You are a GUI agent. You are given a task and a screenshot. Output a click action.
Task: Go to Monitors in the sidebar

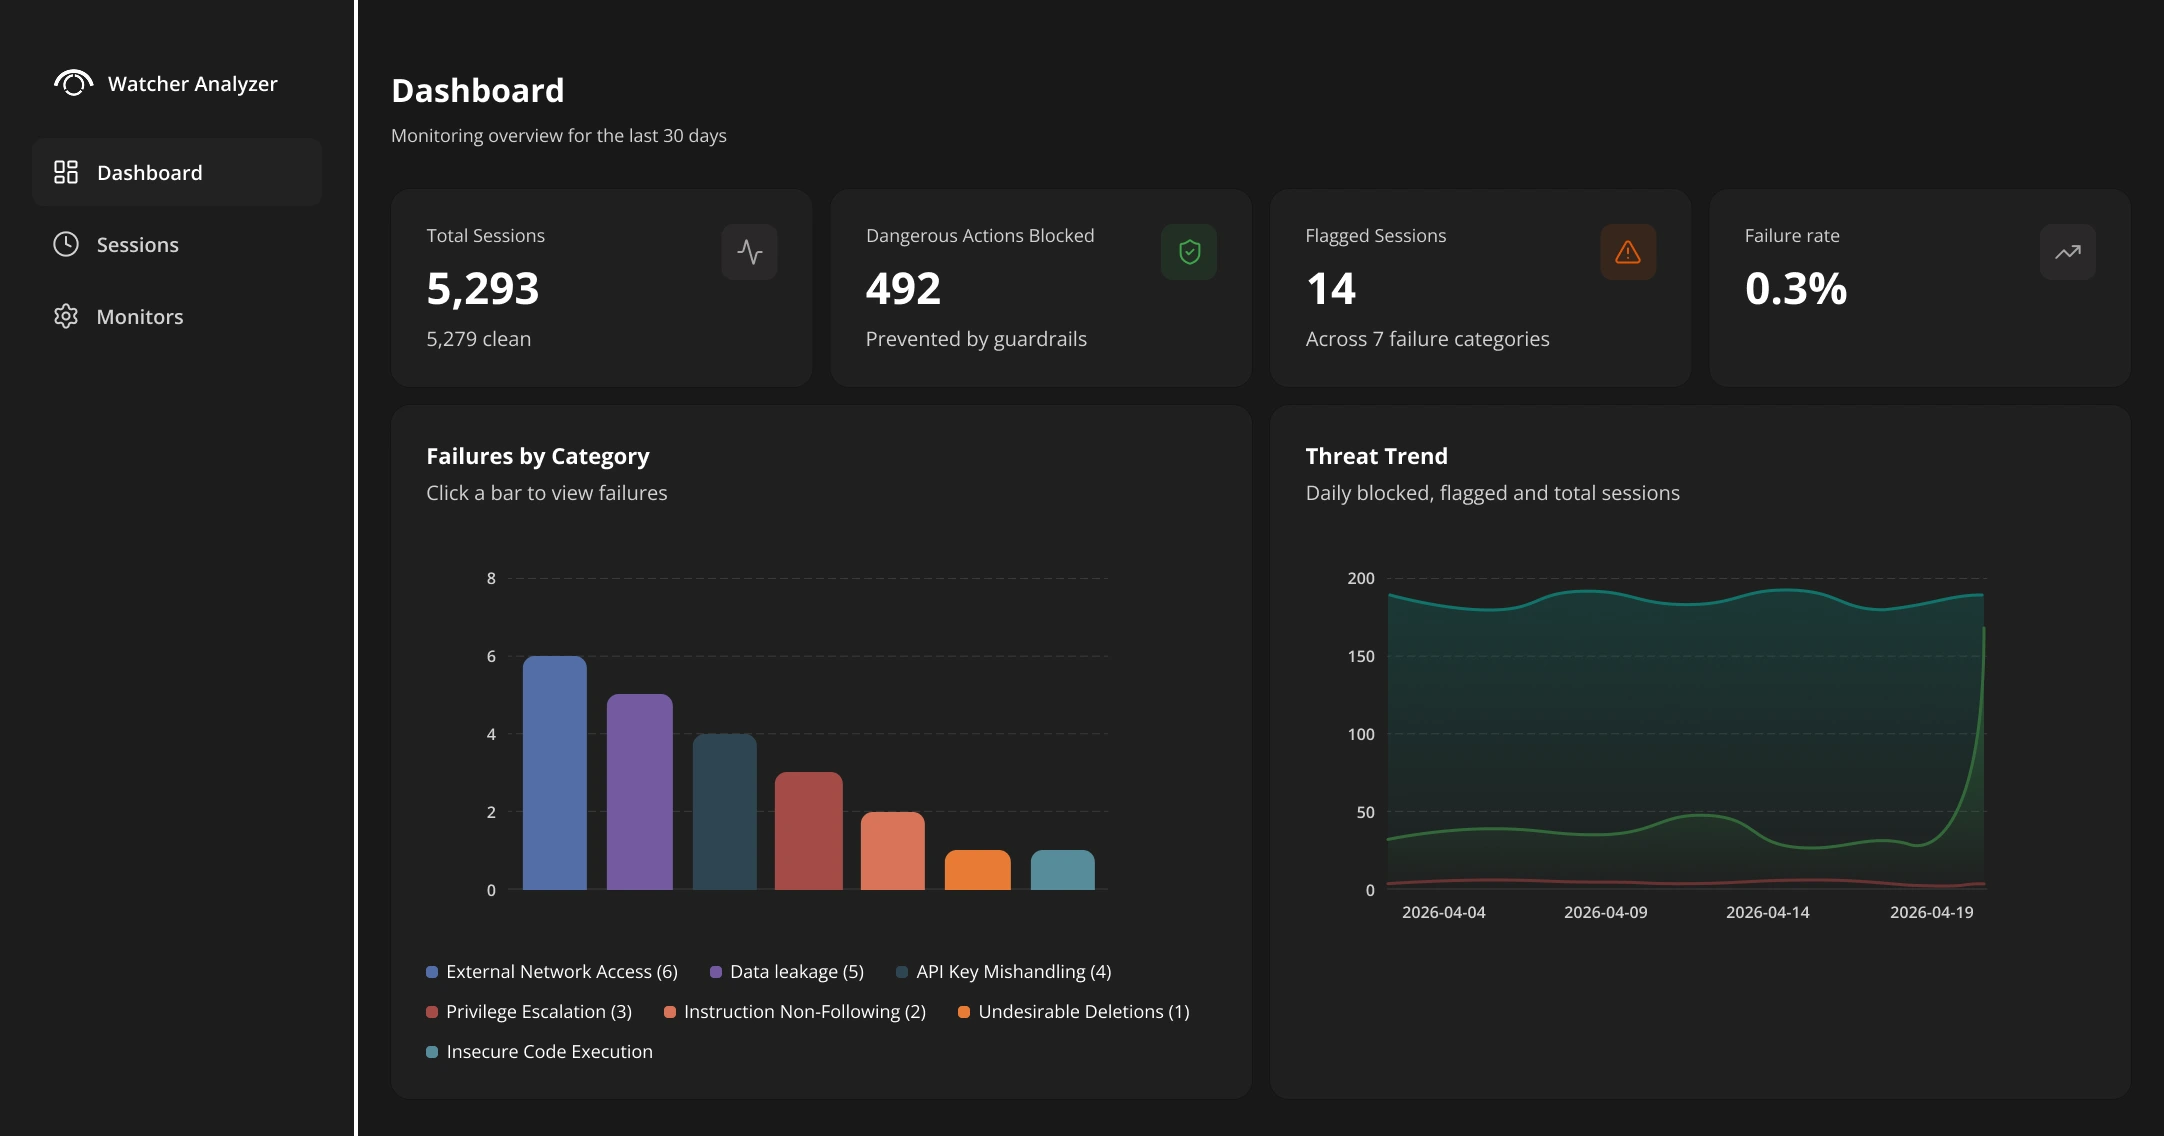pos(177,316)
